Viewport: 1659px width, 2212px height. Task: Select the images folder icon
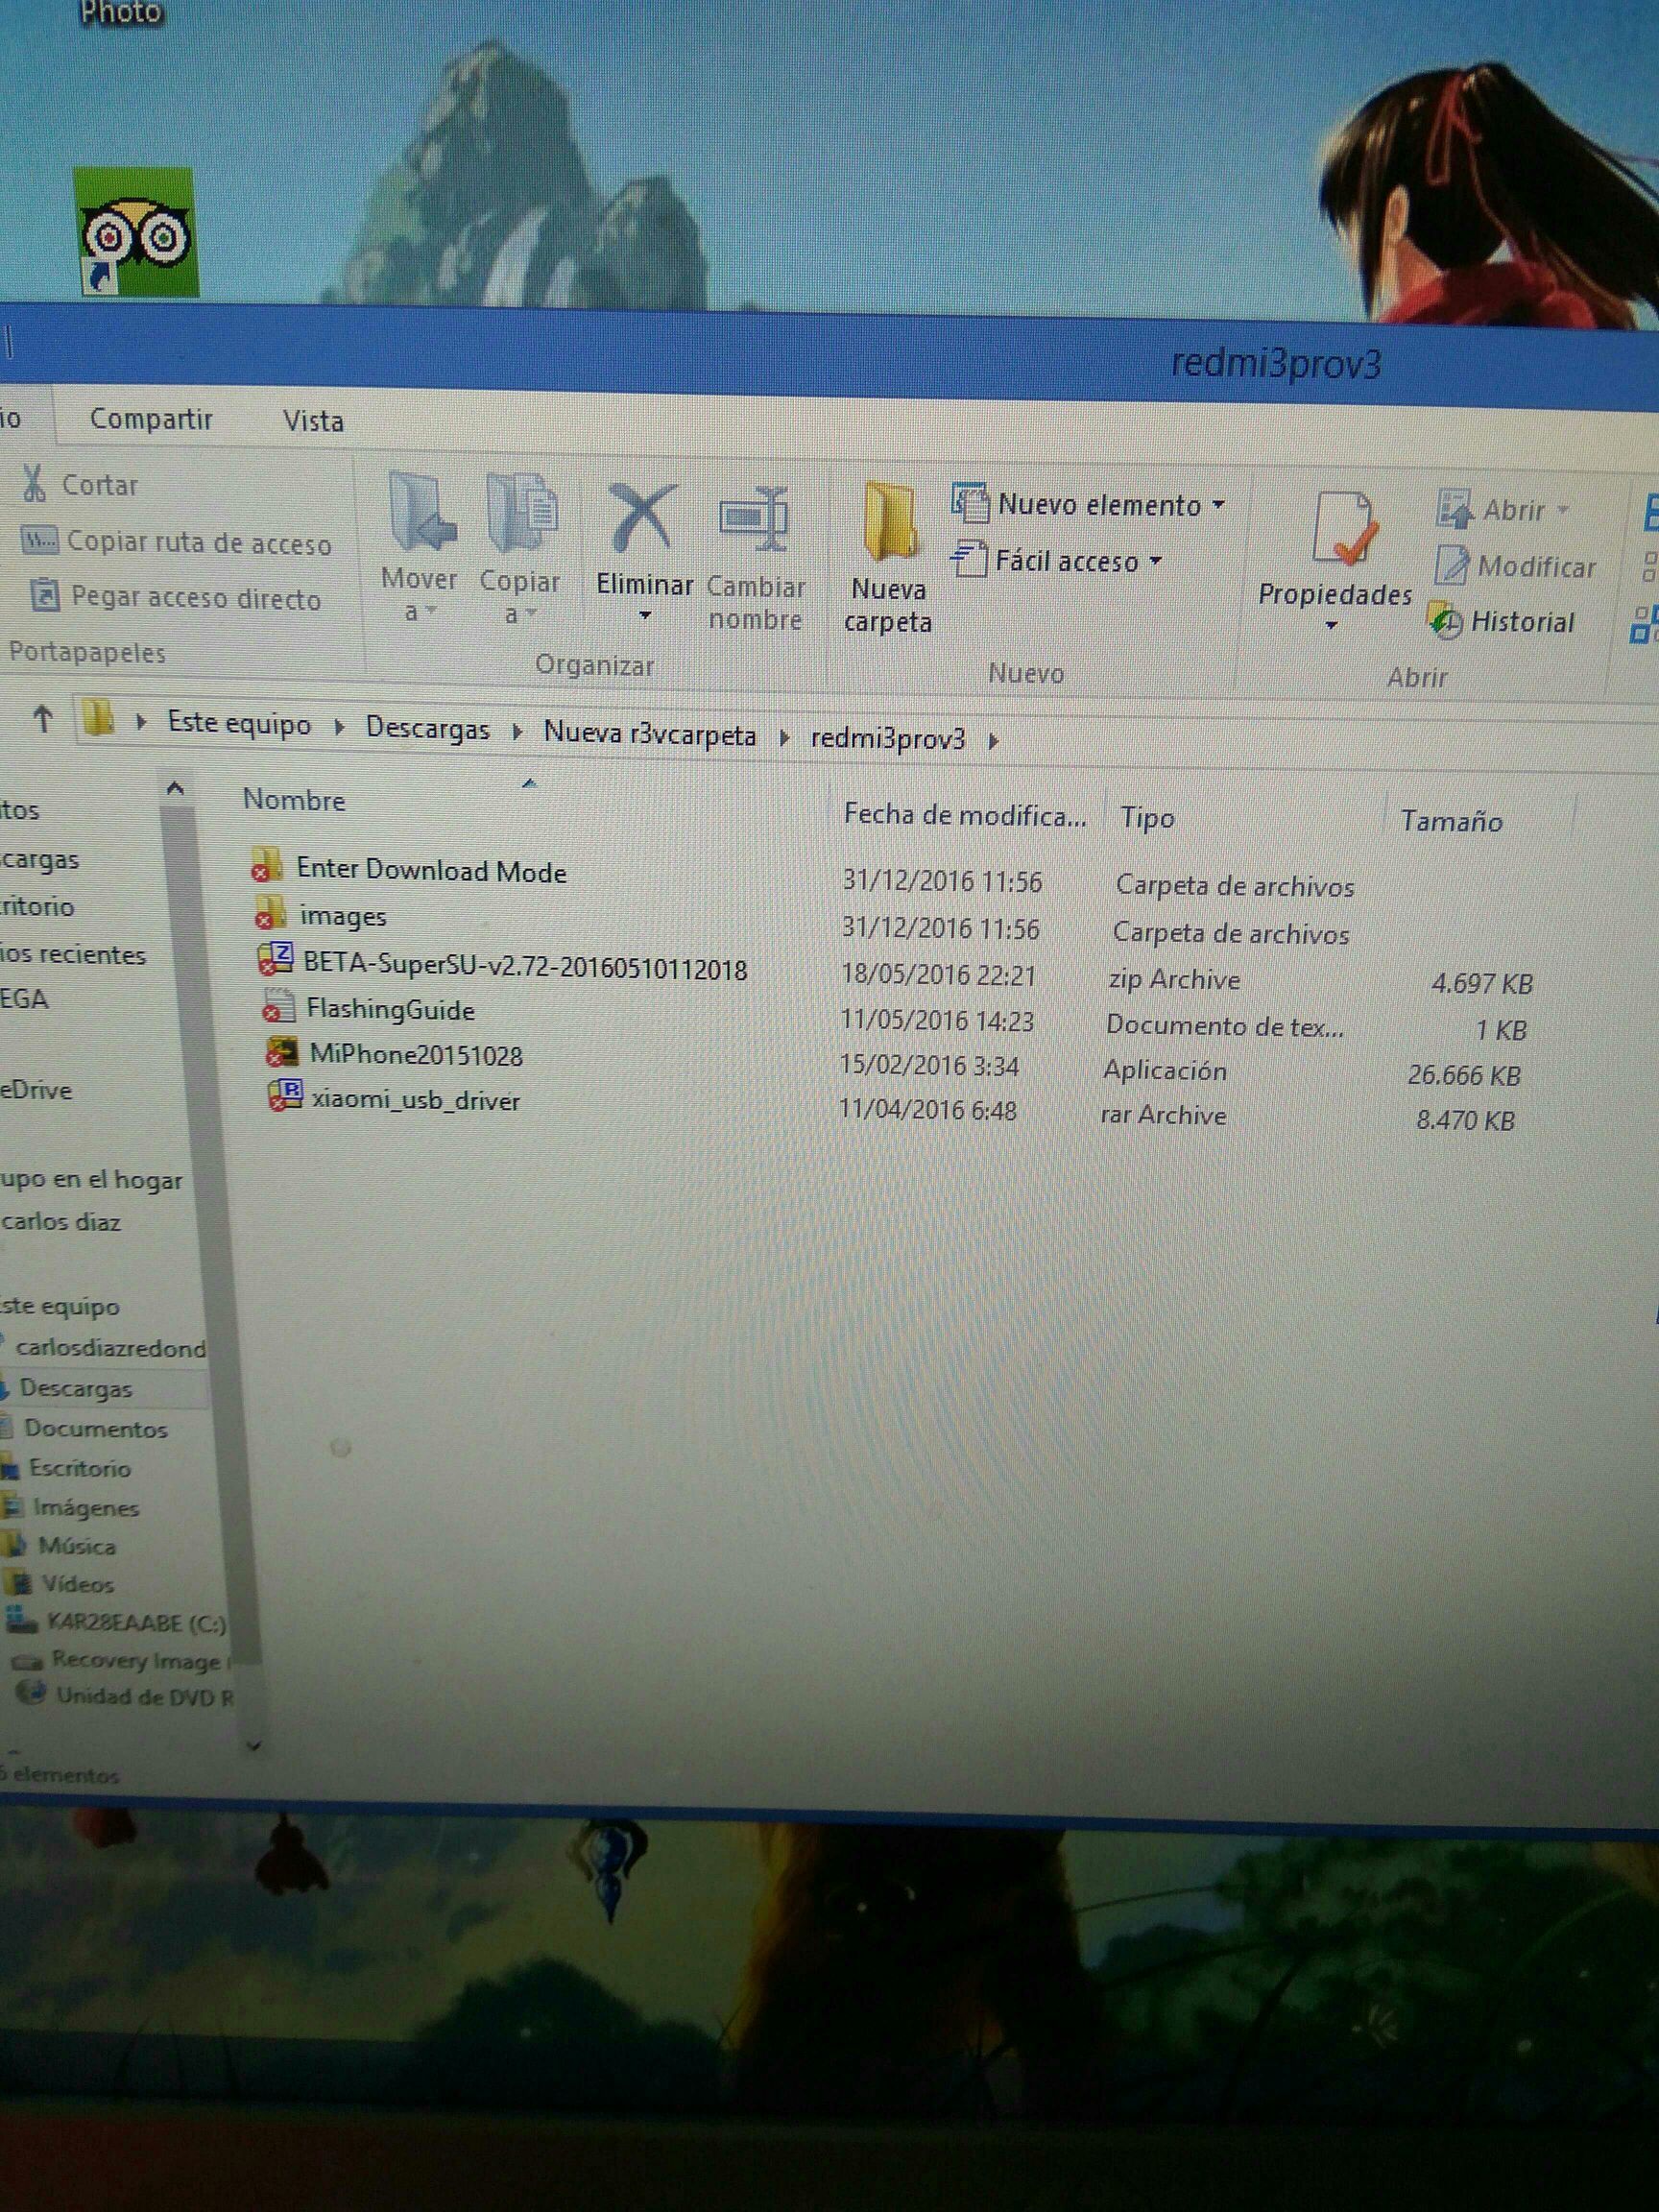tap(268, 912)
